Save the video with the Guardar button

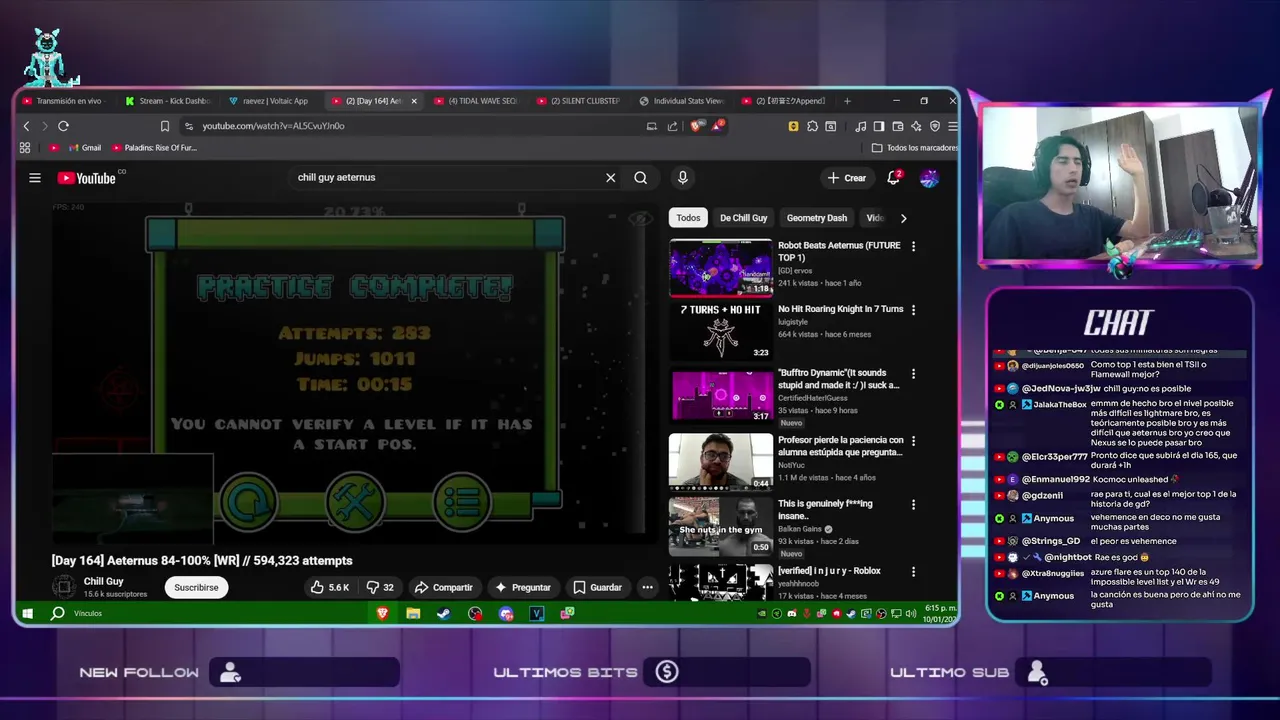click(597, 587)
